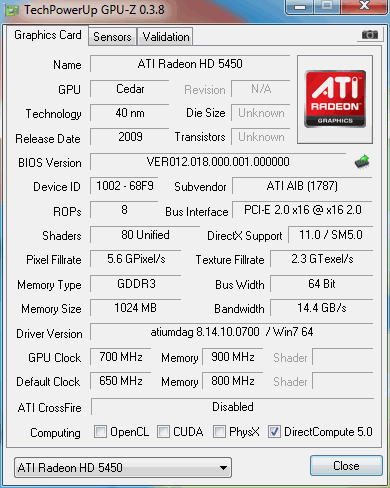Save BIOS using the chip icon
Screen dimensions: 390x488
coord(362,162)
